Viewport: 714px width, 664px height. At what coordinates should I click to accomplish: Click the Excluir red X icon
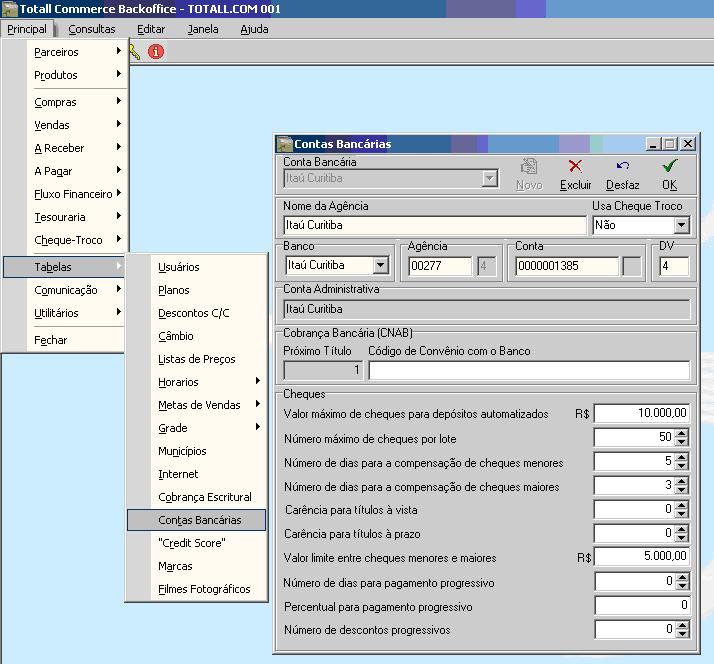pos(575,167)
